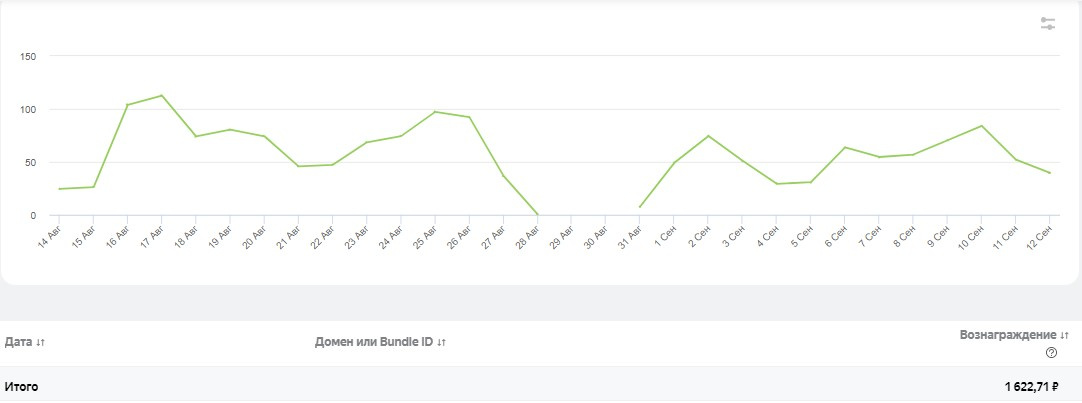Click the Домен или Bundle ID header text
This screenshot has width=1082, height=403.
[x=373, y=342]
